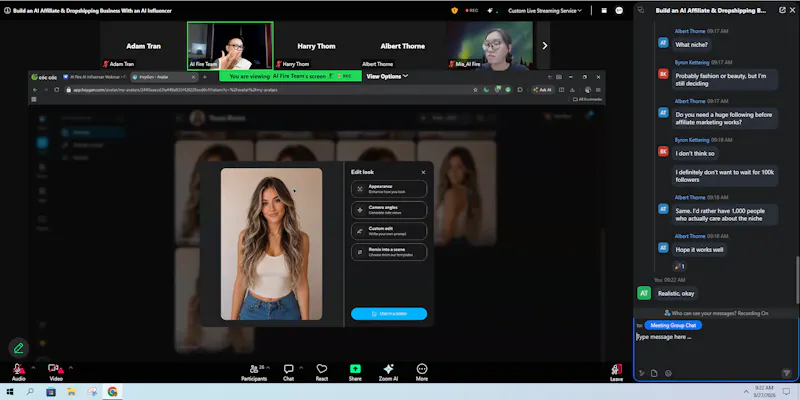The width and height of the screenshot is (800, 400).
Task: Open the Participants panel
Action: tap(254, 372)
